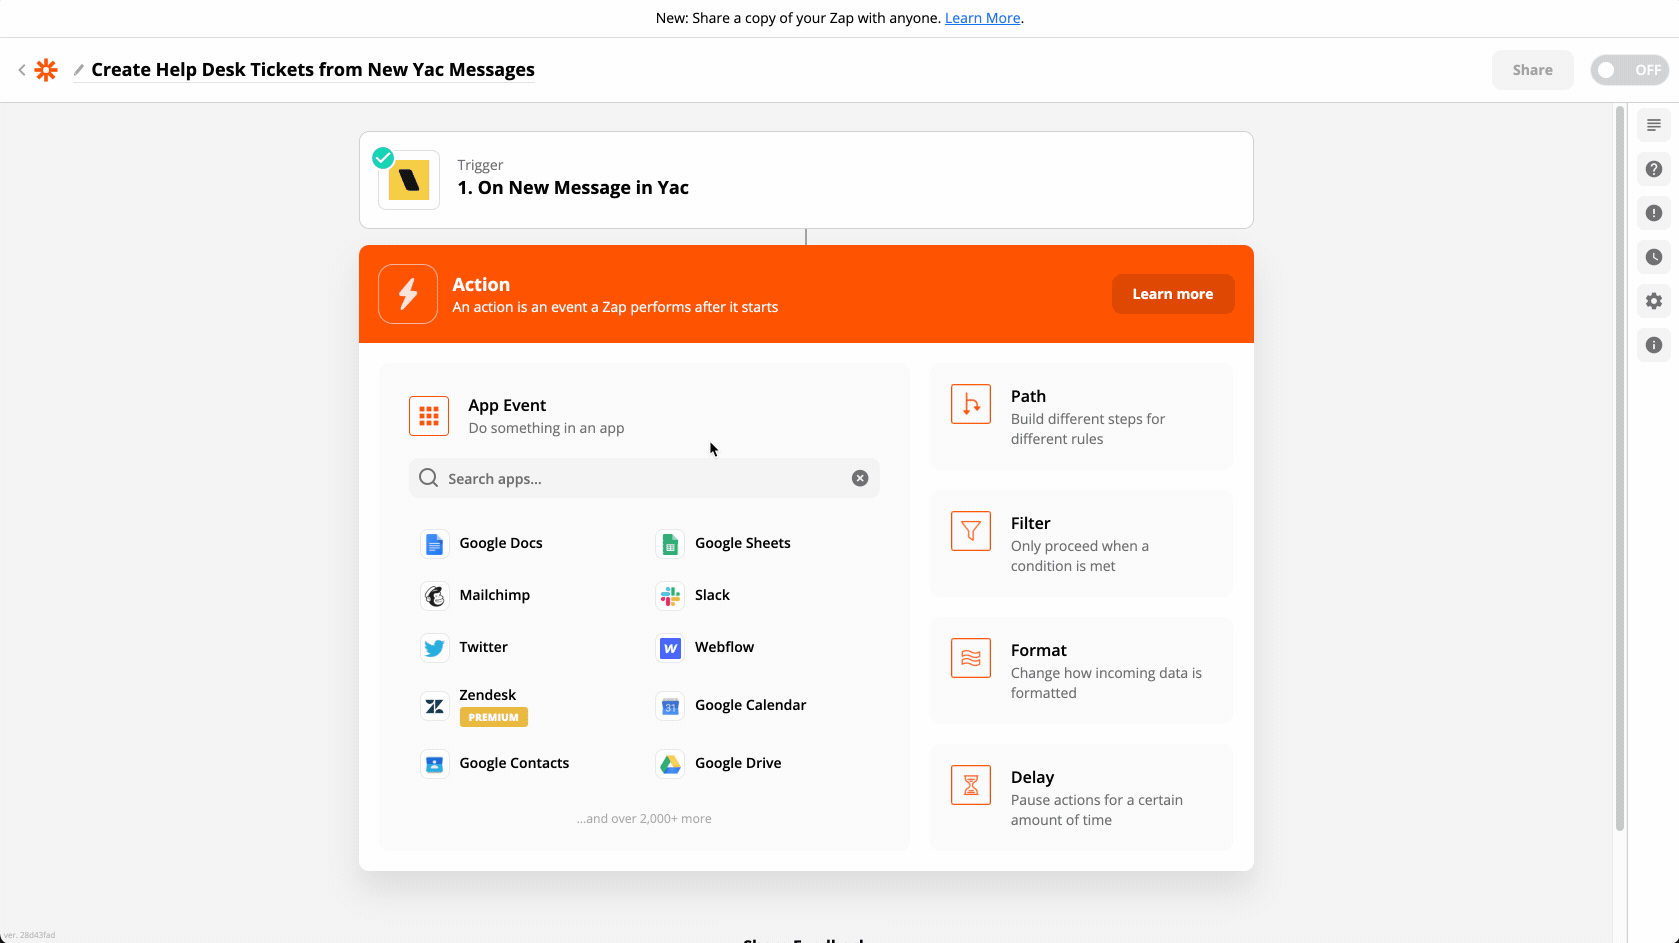
Task: Select the Google Sheets app icon
Action: 670,544
